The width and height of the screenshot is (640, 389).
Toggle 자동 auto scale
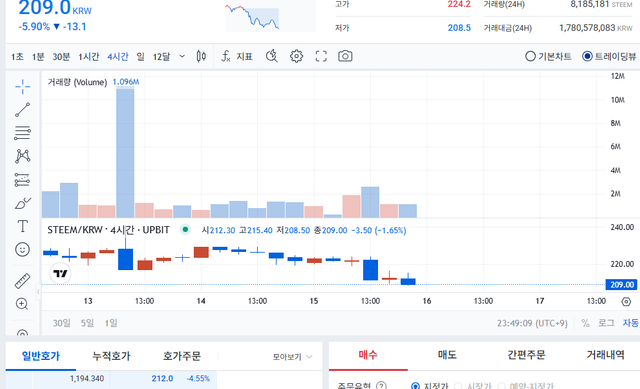pos(630,323)
